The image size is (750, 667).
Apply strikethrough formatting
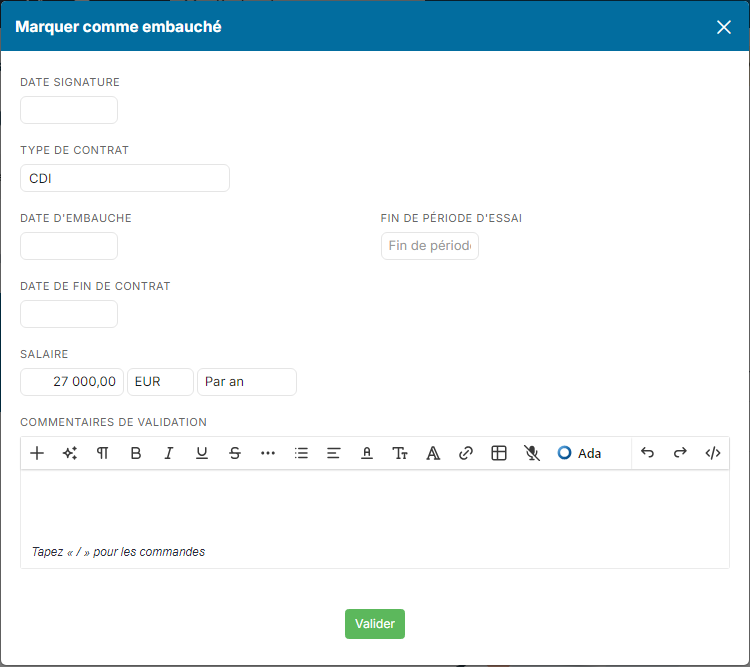point(235,453)
